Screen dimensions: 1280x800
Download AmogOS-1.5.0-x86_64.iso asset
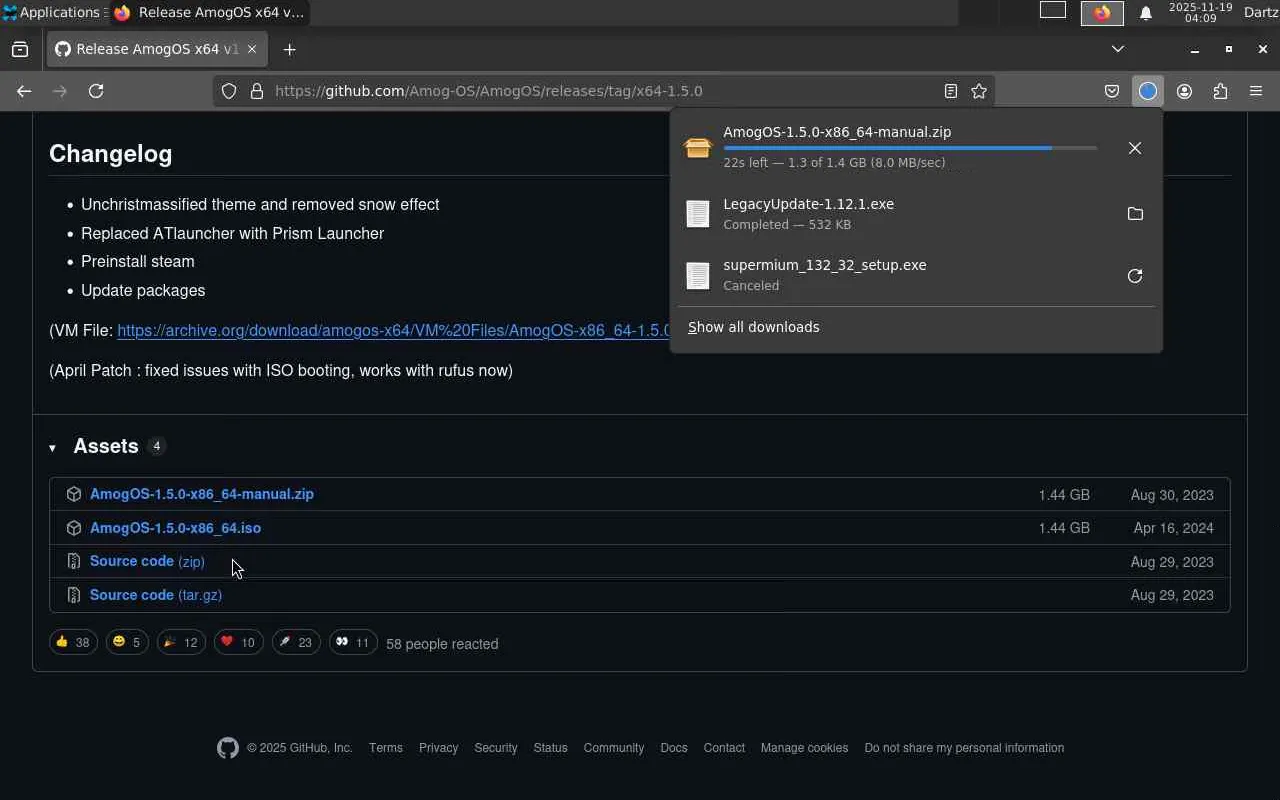[x=175, y=528]
